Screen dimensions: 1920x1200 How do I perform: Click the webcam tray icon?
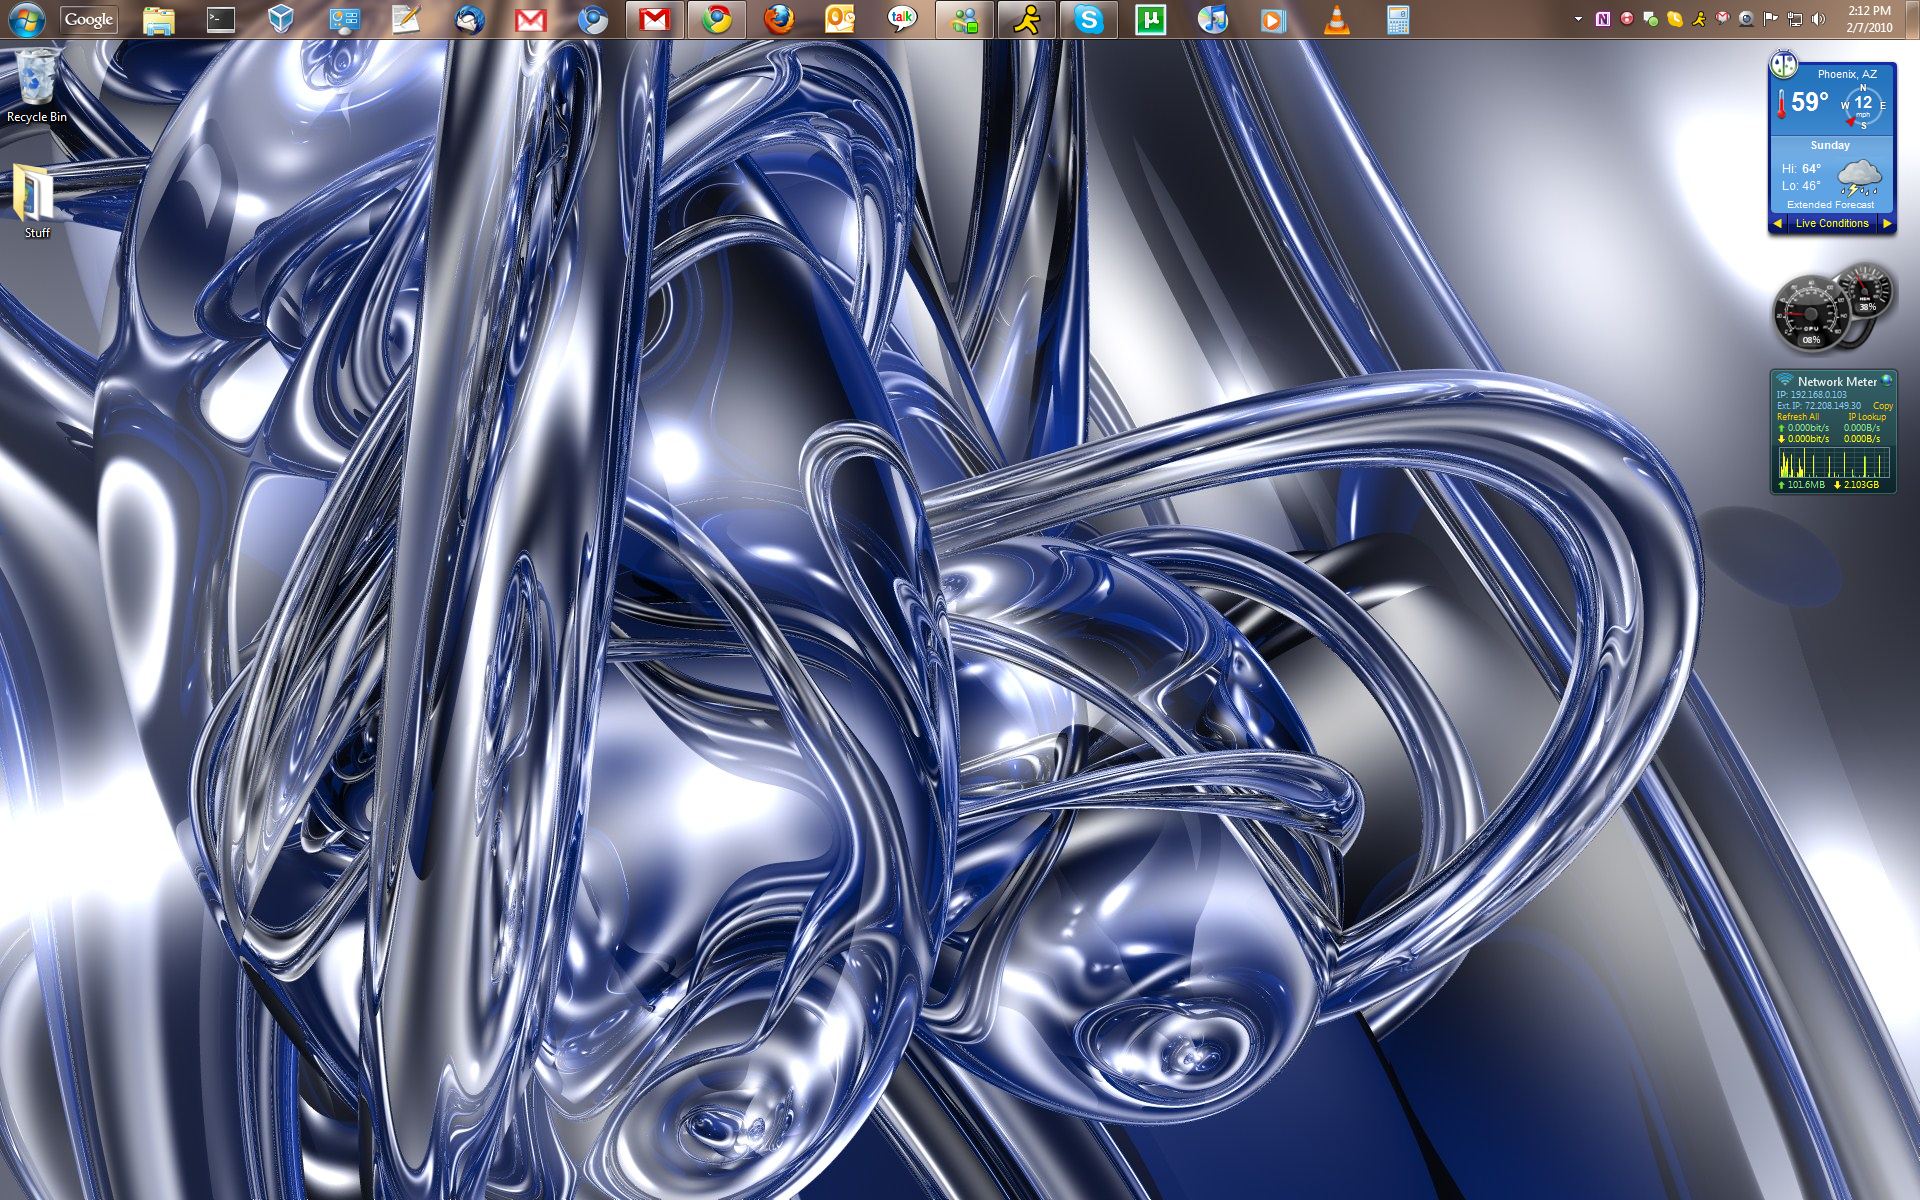[x=1746, y=19]
